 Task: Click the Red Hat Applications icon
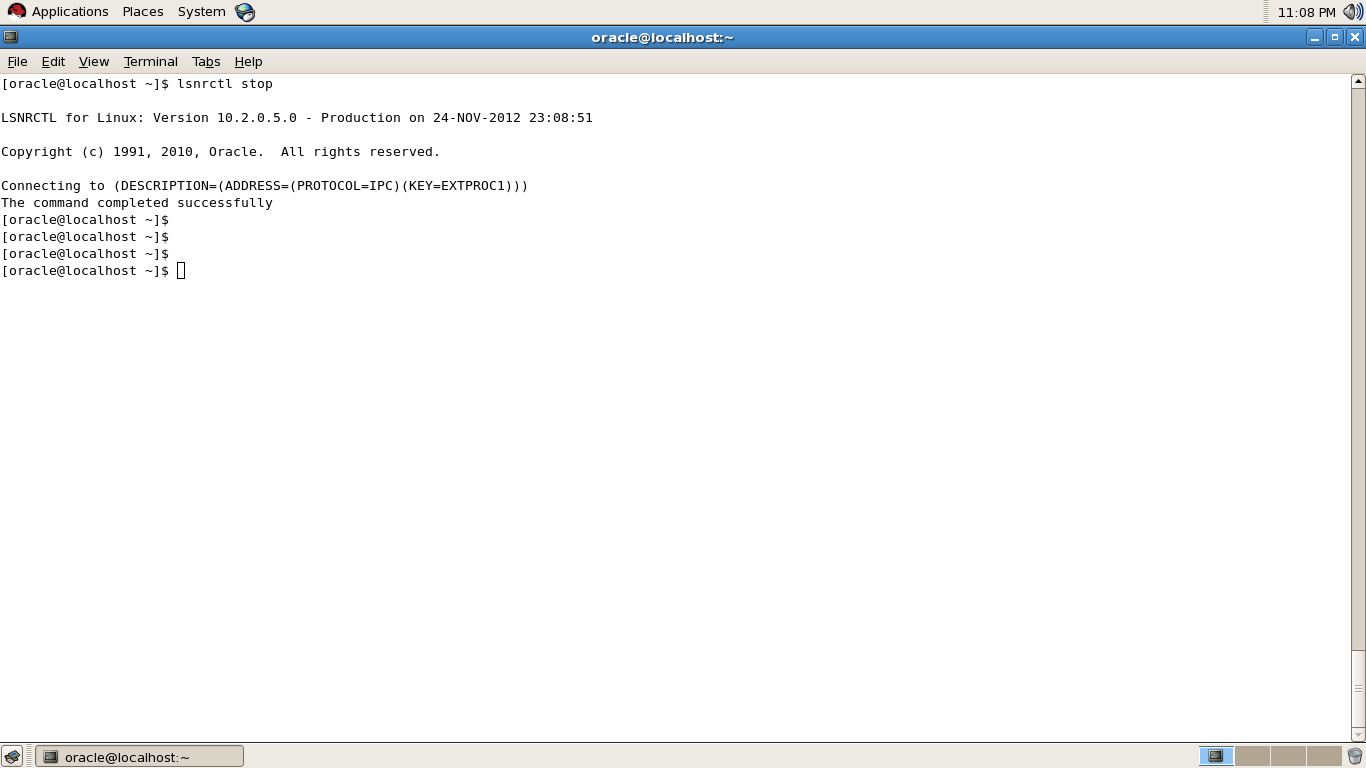[x=16, y=12]
